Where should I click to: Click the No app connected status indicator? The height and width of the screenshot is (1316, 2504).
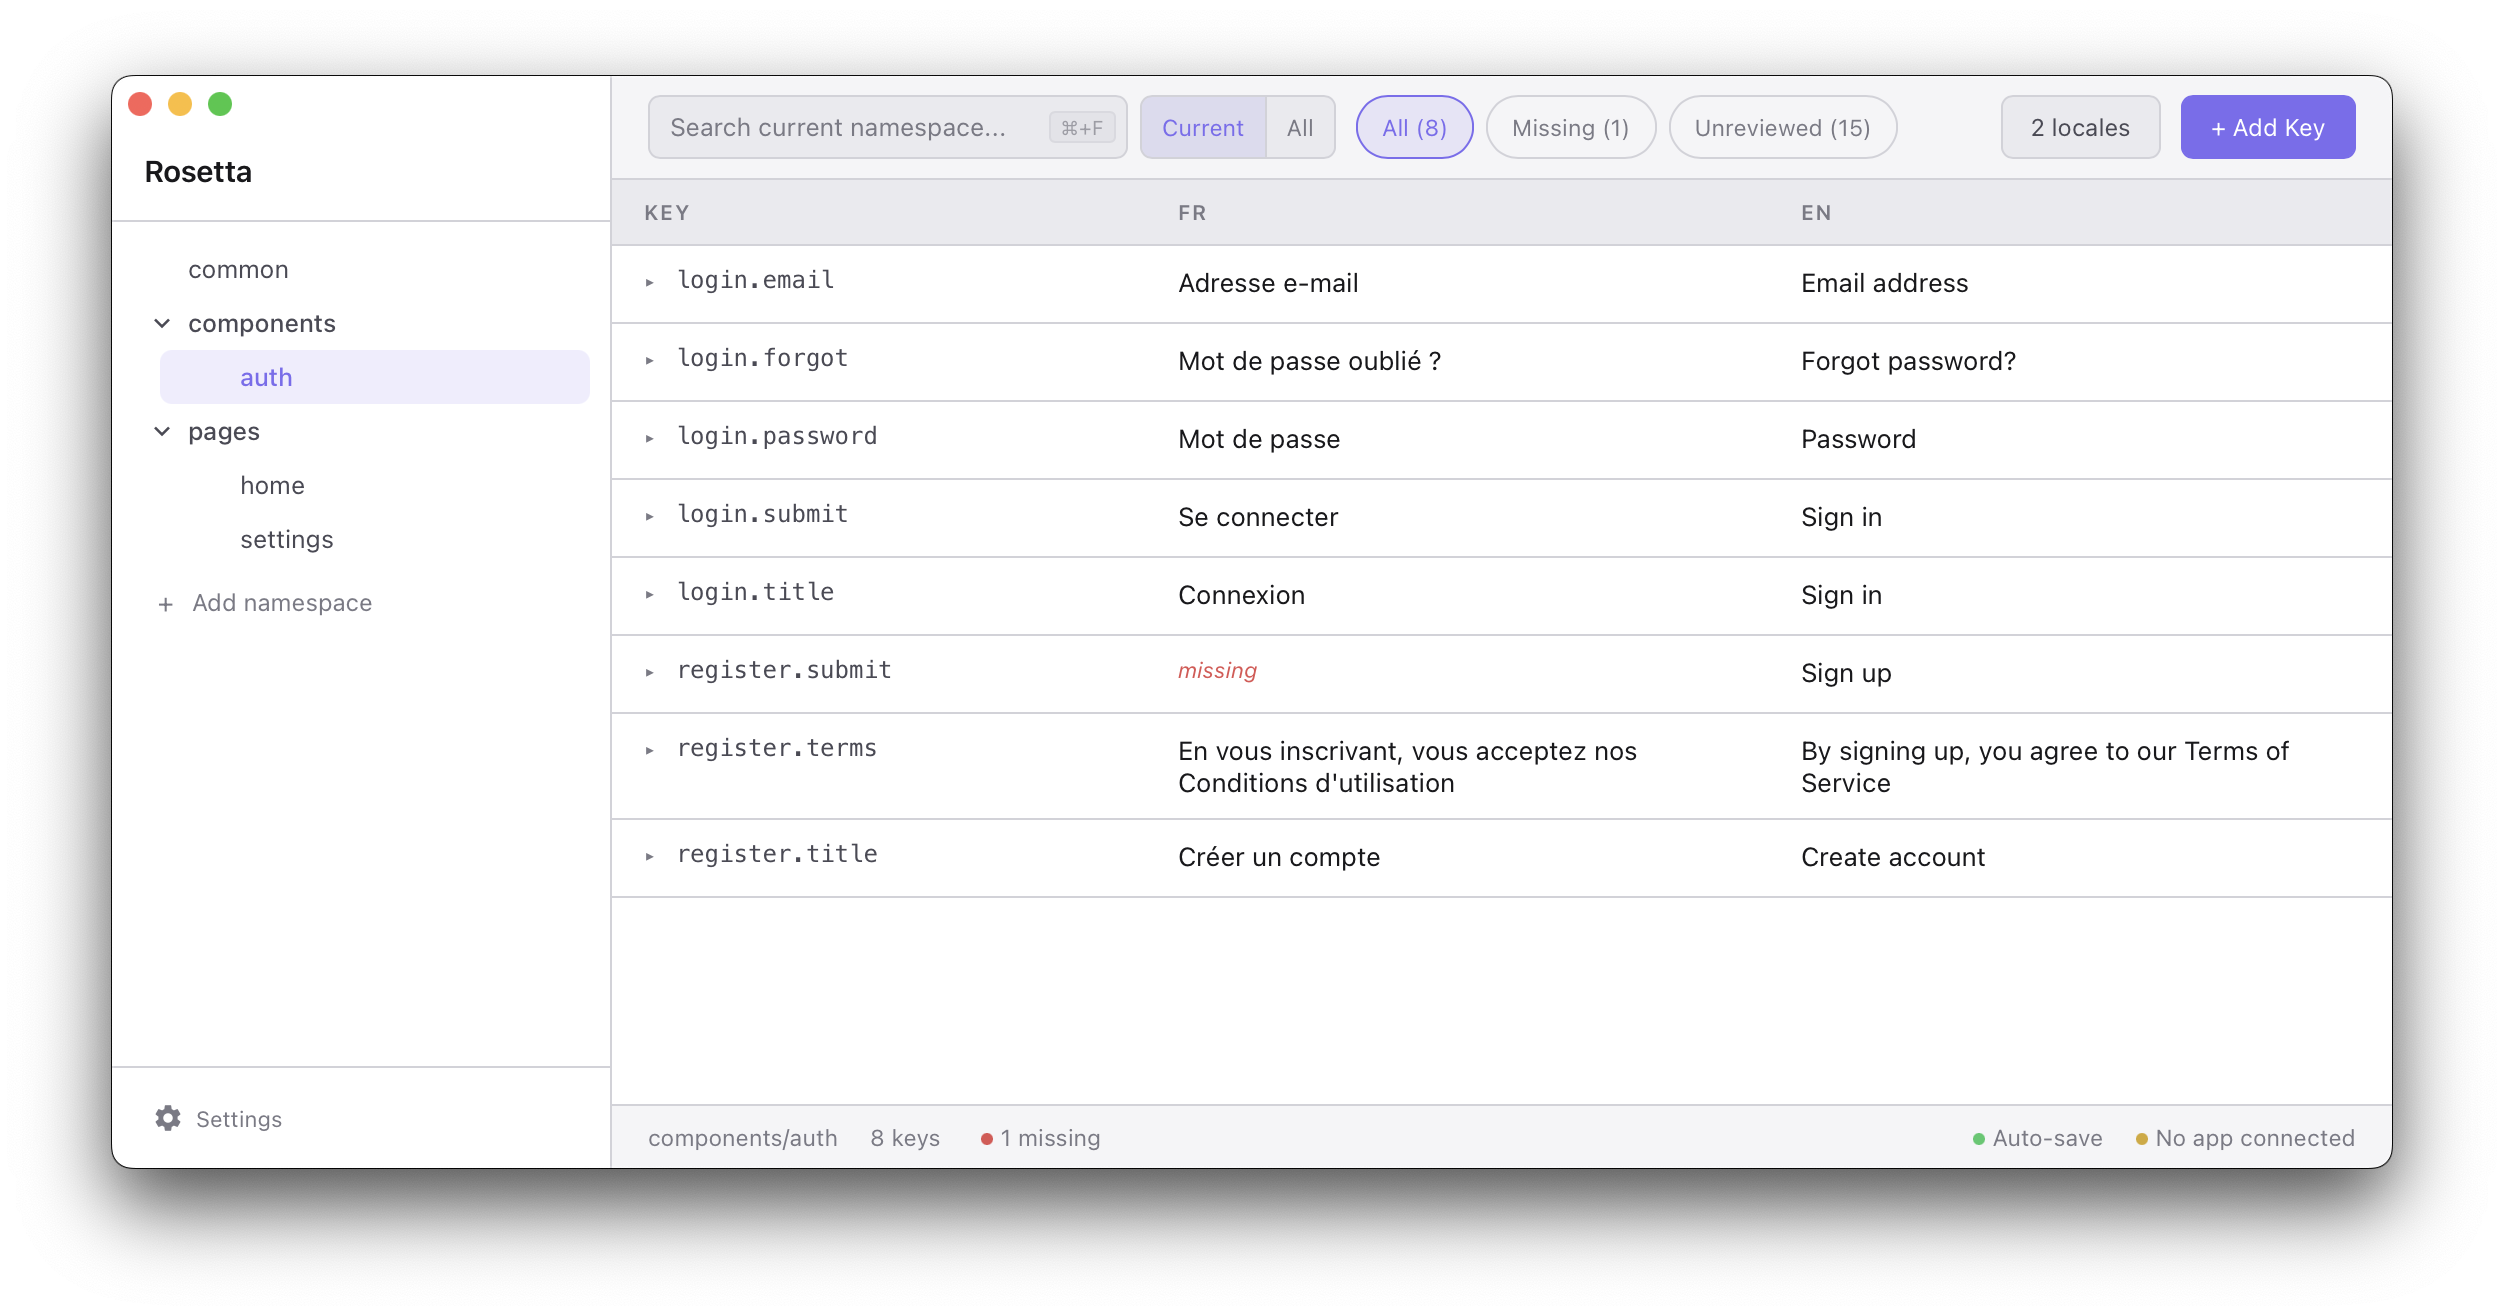[x=2244, y=1139]
